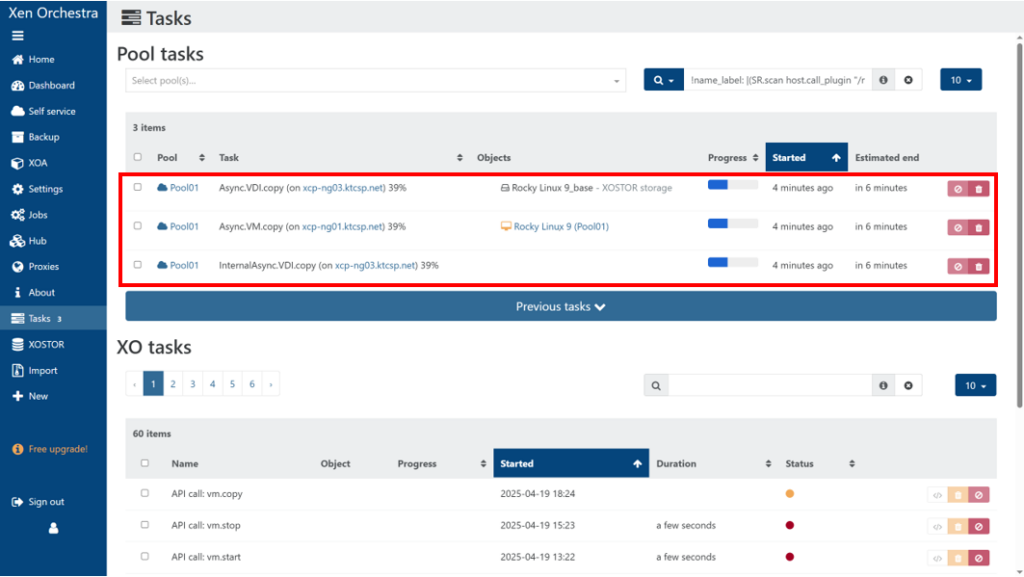Clear the pool tasks filter field
Viewport: 1024px width, 577px height.
click(908, 80)
